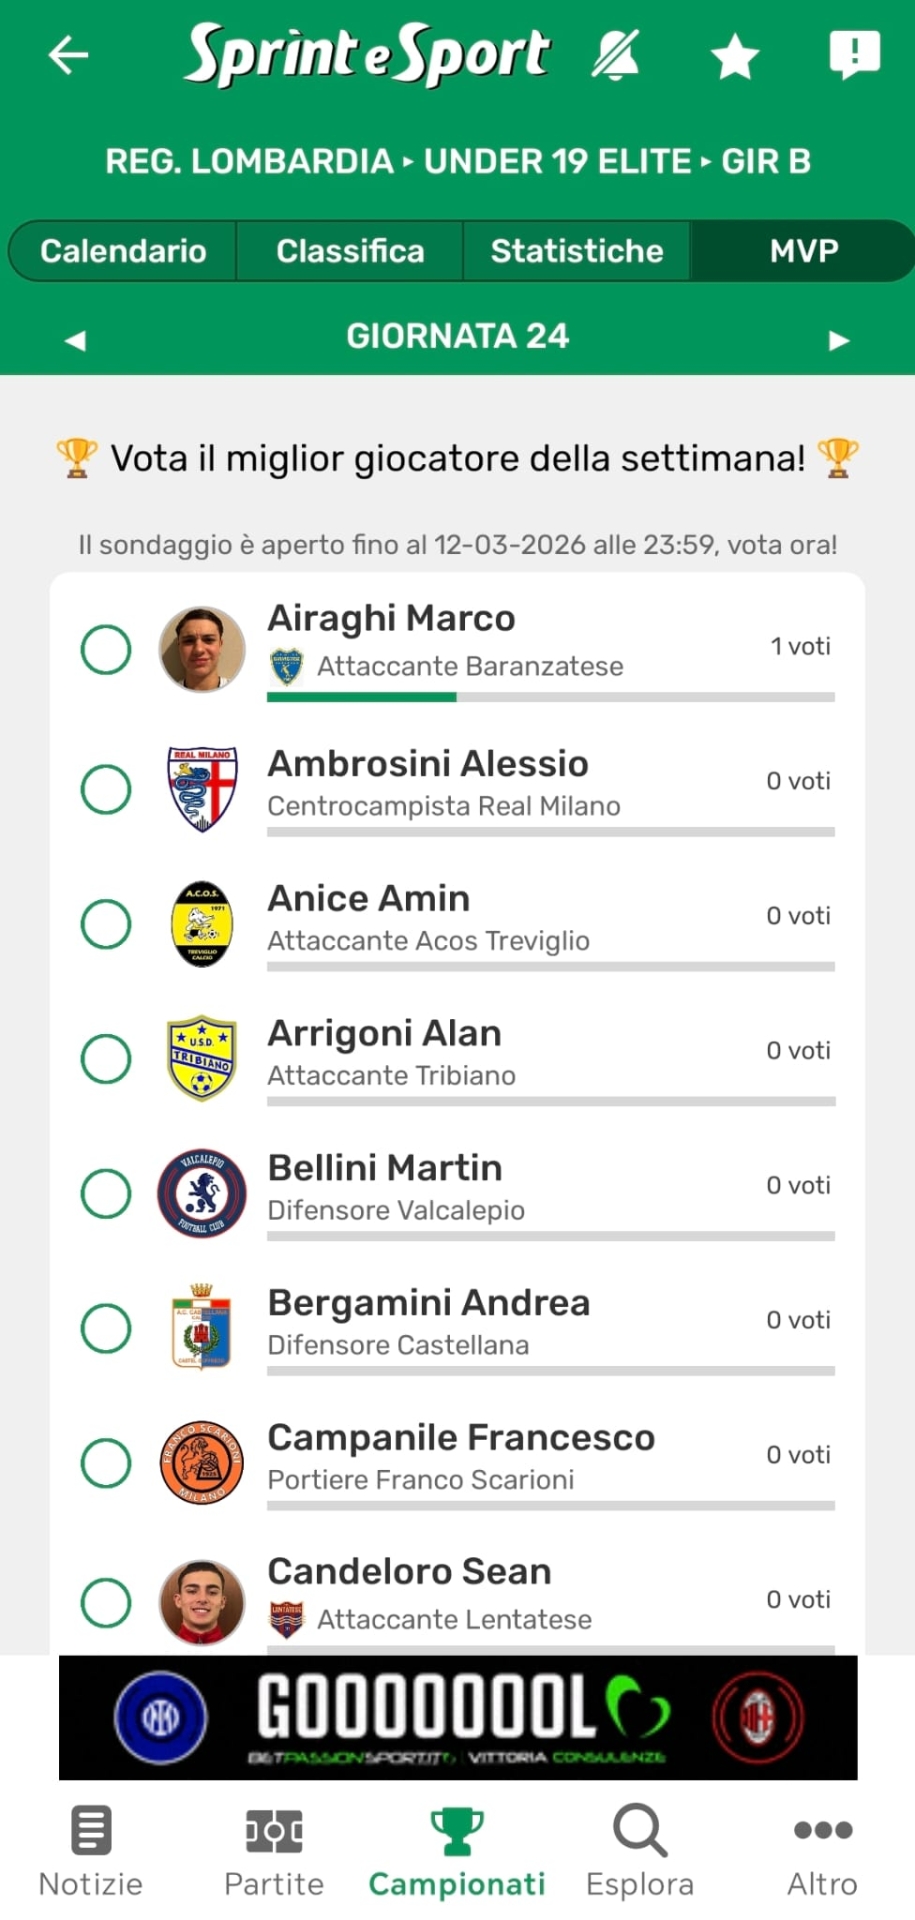Click Airaghi Marco's vote progress bar
Image resolution: width=915 pixels, height=1920 pixels.
(x=550, y=697)
